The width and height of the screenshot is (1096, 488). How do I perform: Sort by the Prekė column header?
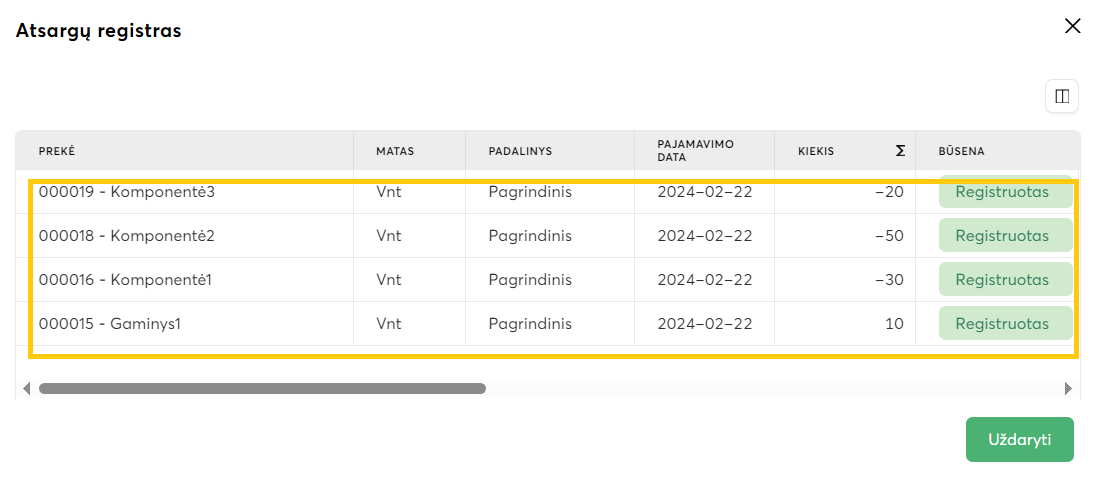tap(57, 151)
